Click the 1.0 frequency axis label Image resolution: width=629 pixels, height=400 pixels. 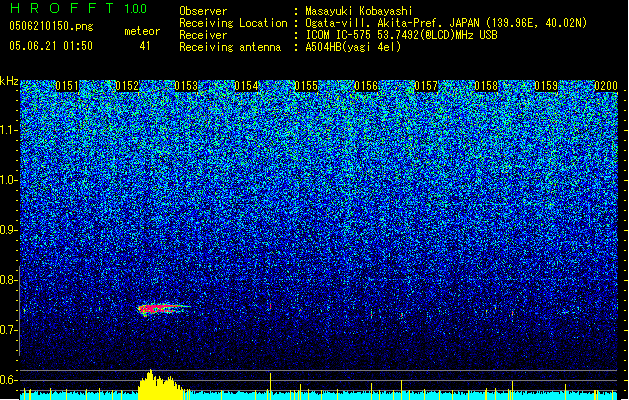[9, 180]
